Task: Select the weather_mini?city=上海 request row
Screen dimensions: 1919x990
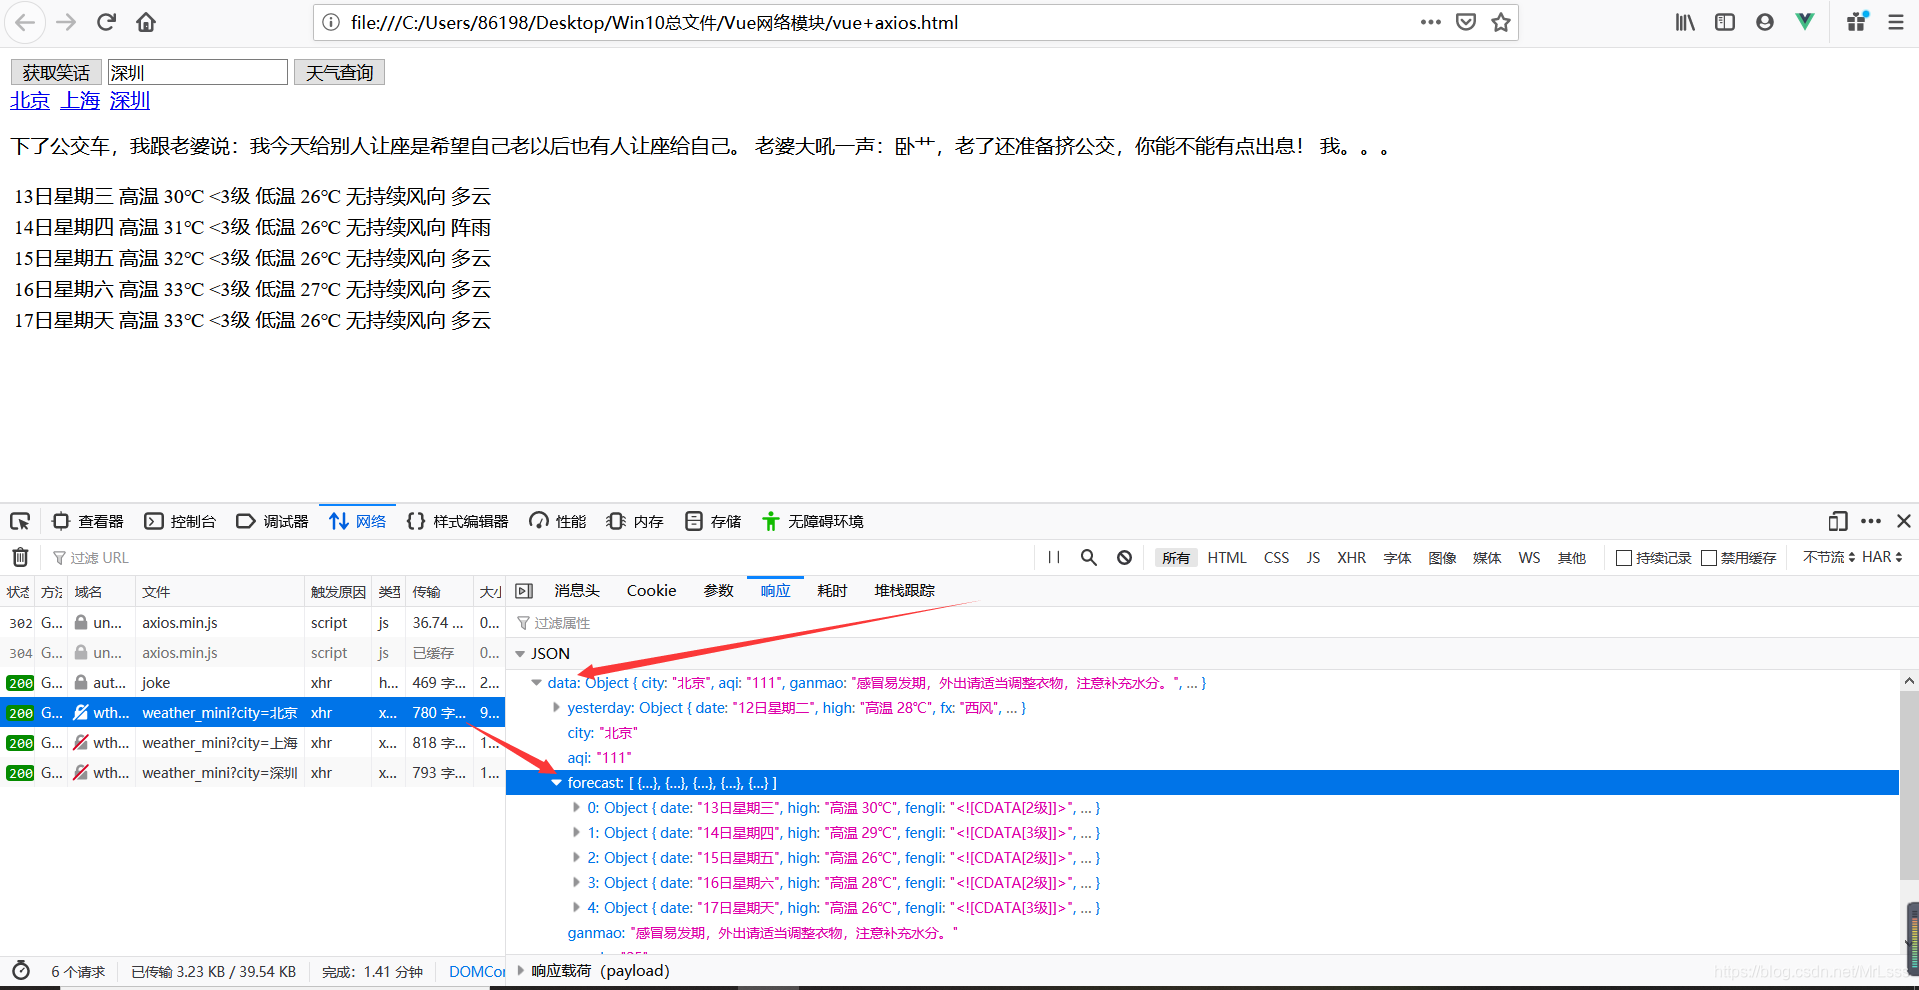Action: tap(252, 743)
